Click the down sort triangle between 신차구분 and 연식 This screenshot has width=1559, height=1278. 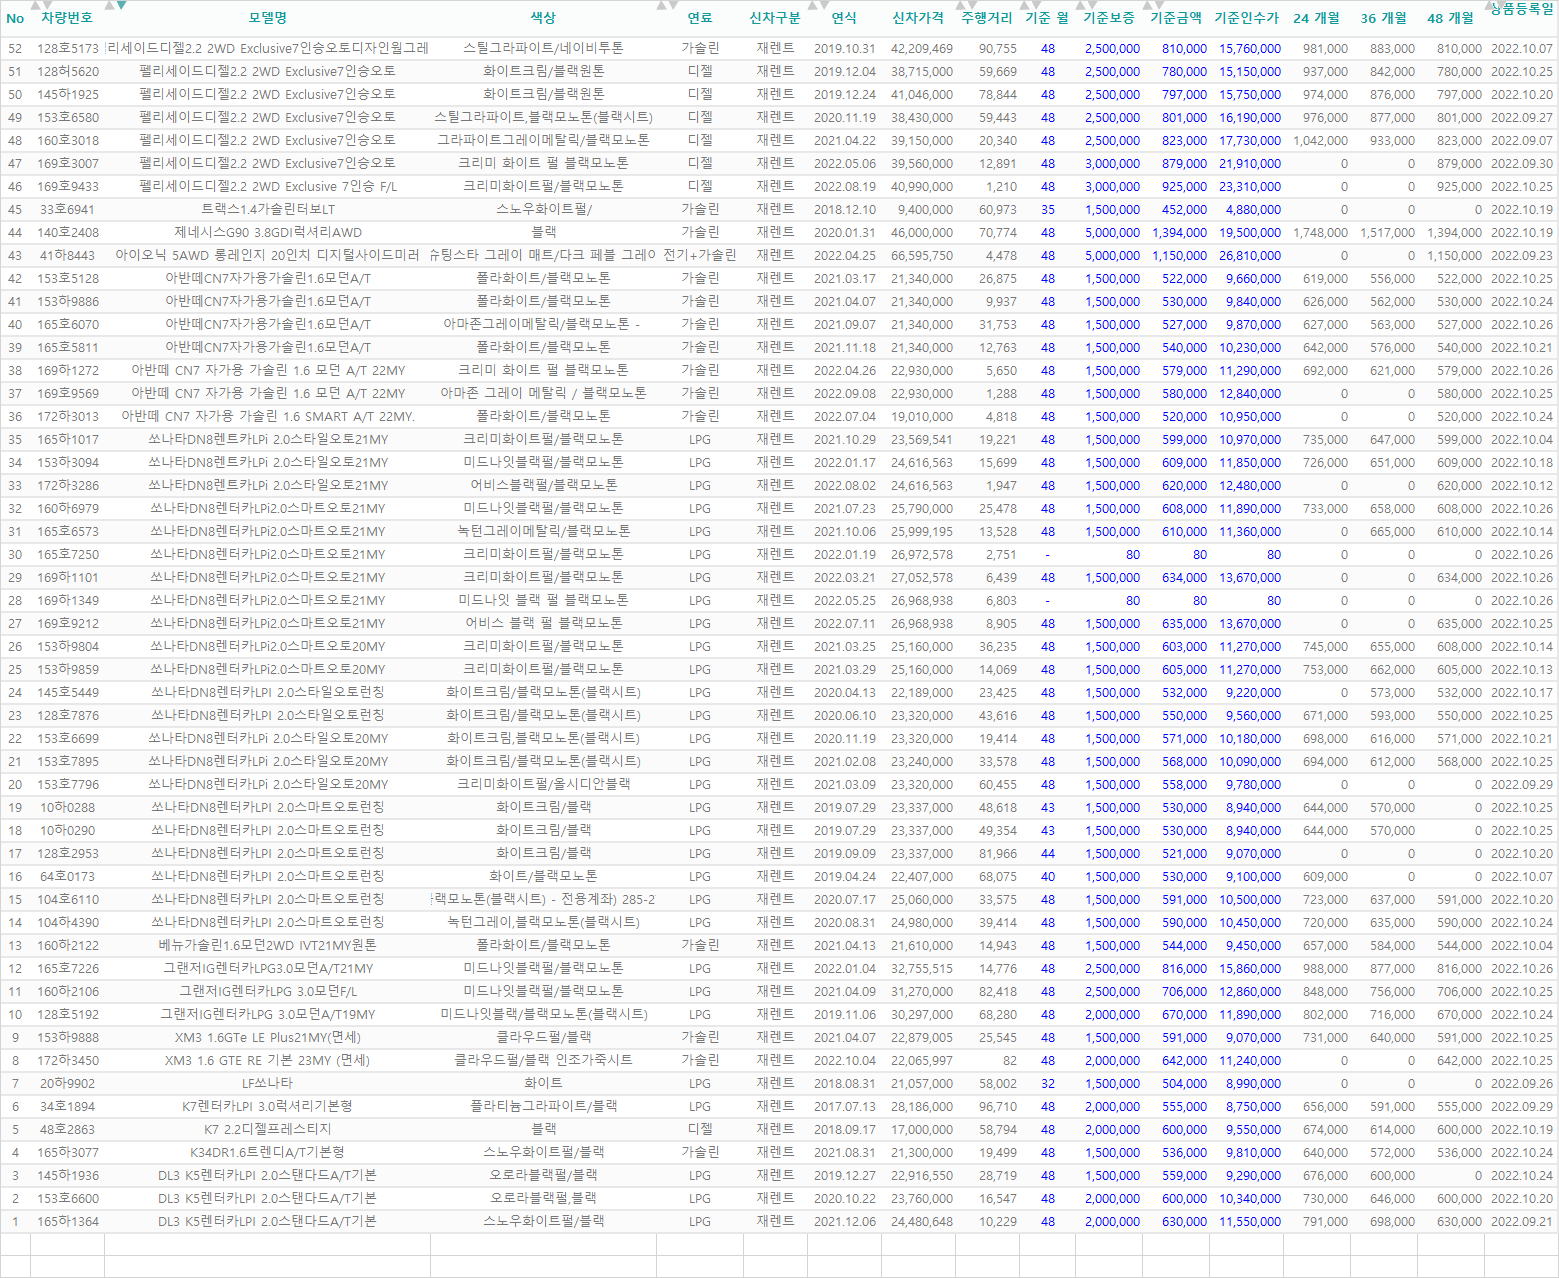point(825,5)
